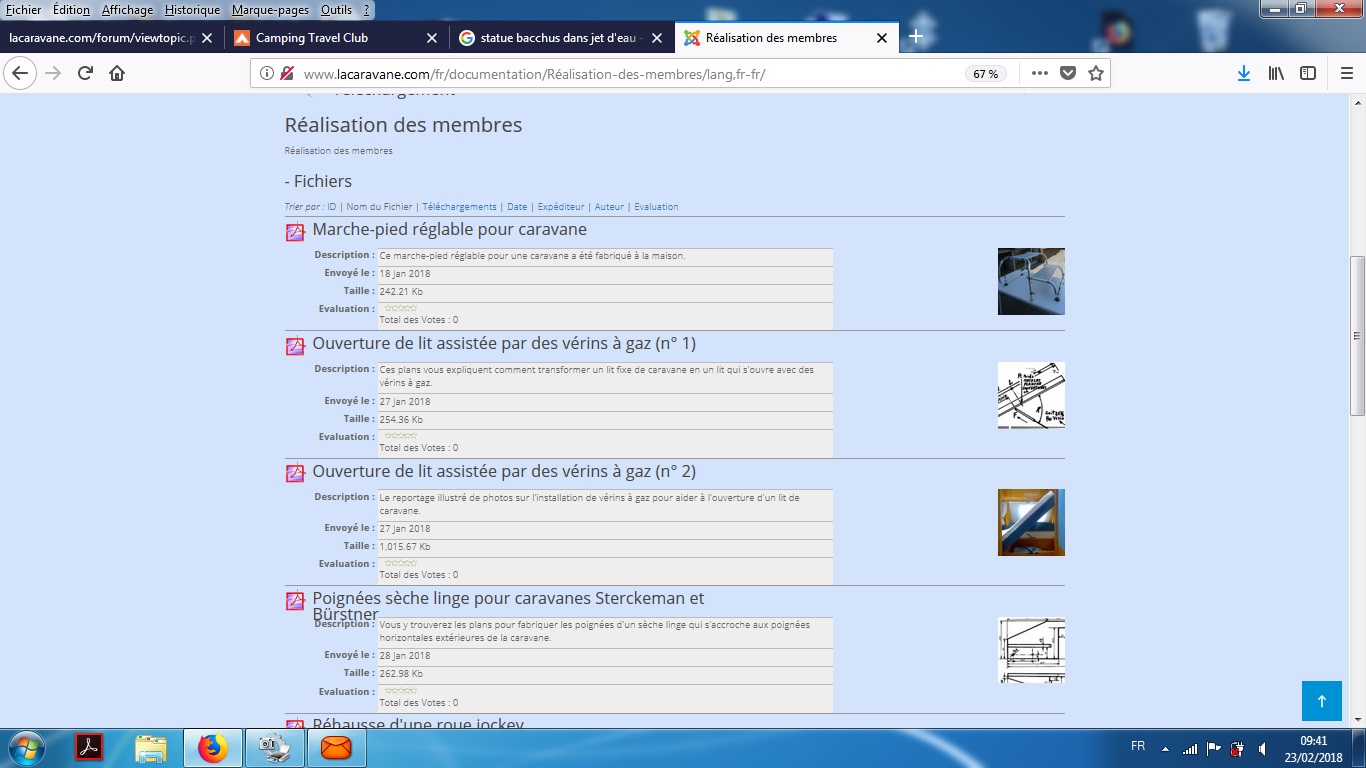Click the marche-pied thumbnail image

pos(1031,281)
